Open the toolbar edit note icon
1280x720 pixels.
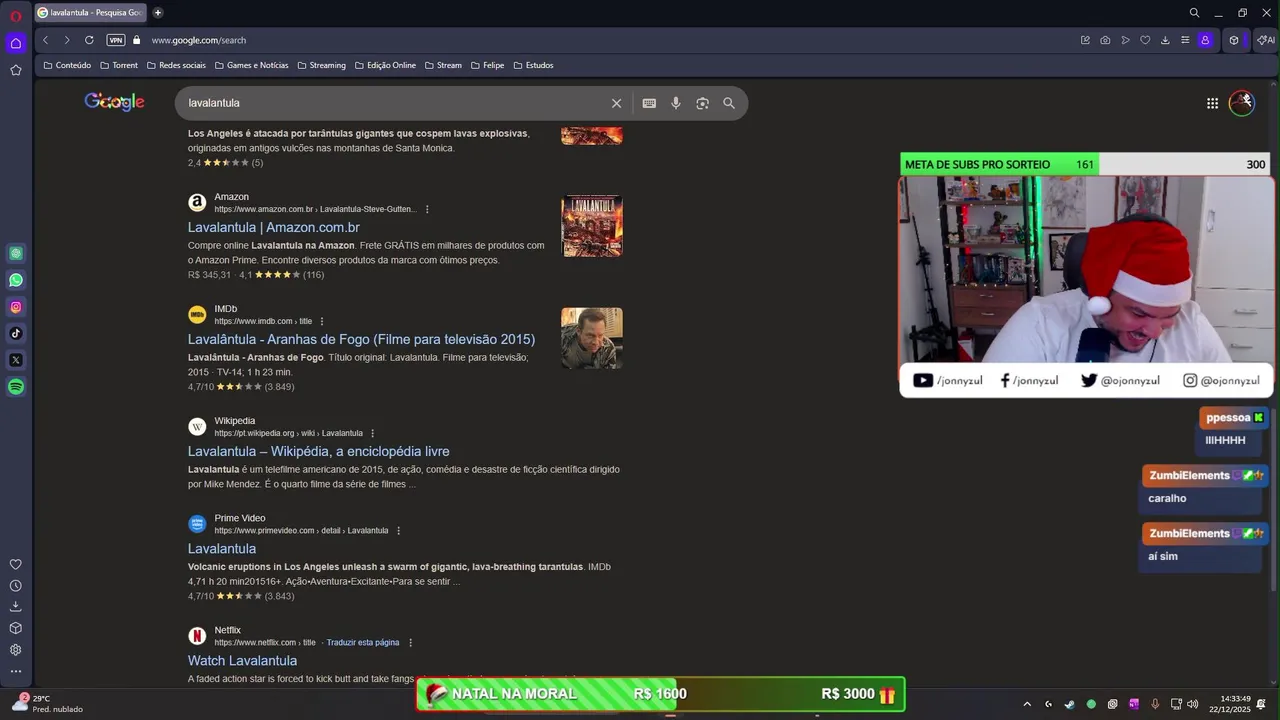point(1085,40)
